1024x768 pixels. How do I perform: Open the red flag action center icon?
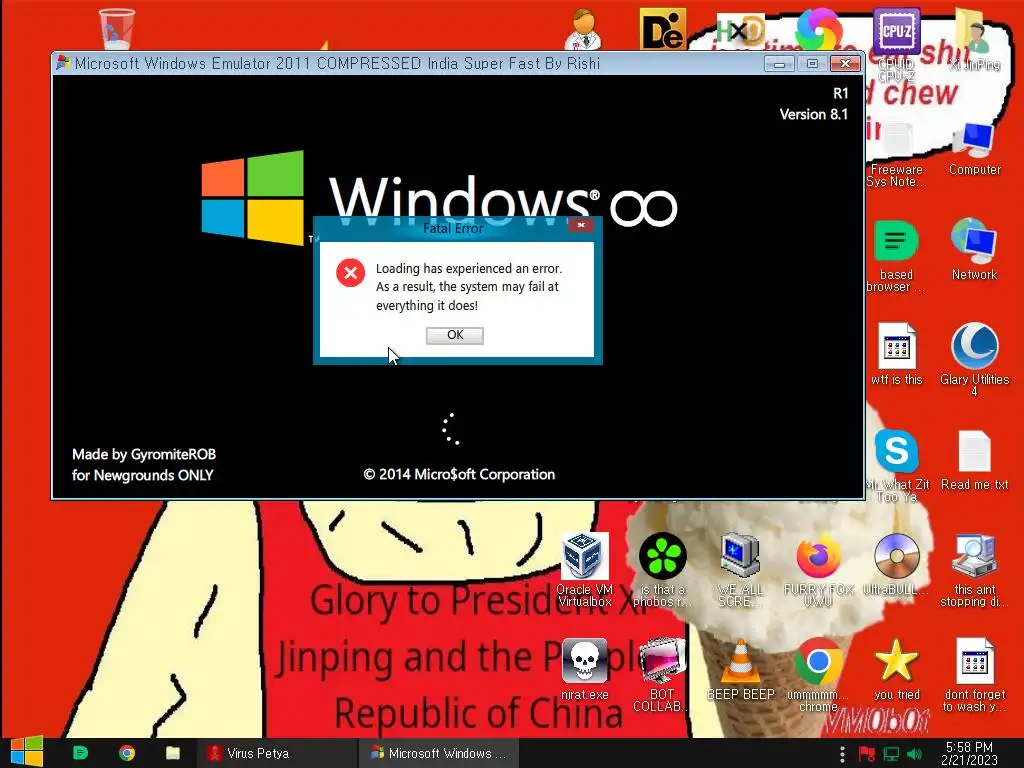[866, 754]
